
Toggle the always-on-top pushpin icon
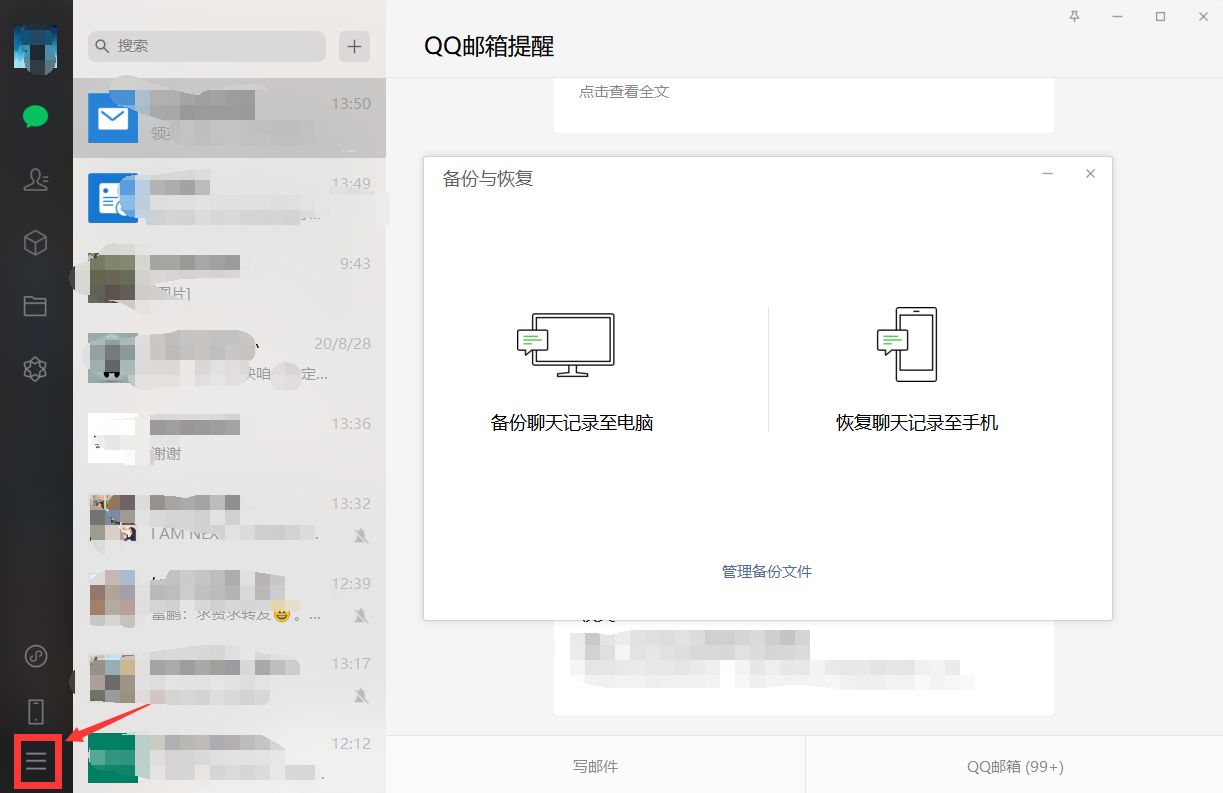[x=1073, y=17]
